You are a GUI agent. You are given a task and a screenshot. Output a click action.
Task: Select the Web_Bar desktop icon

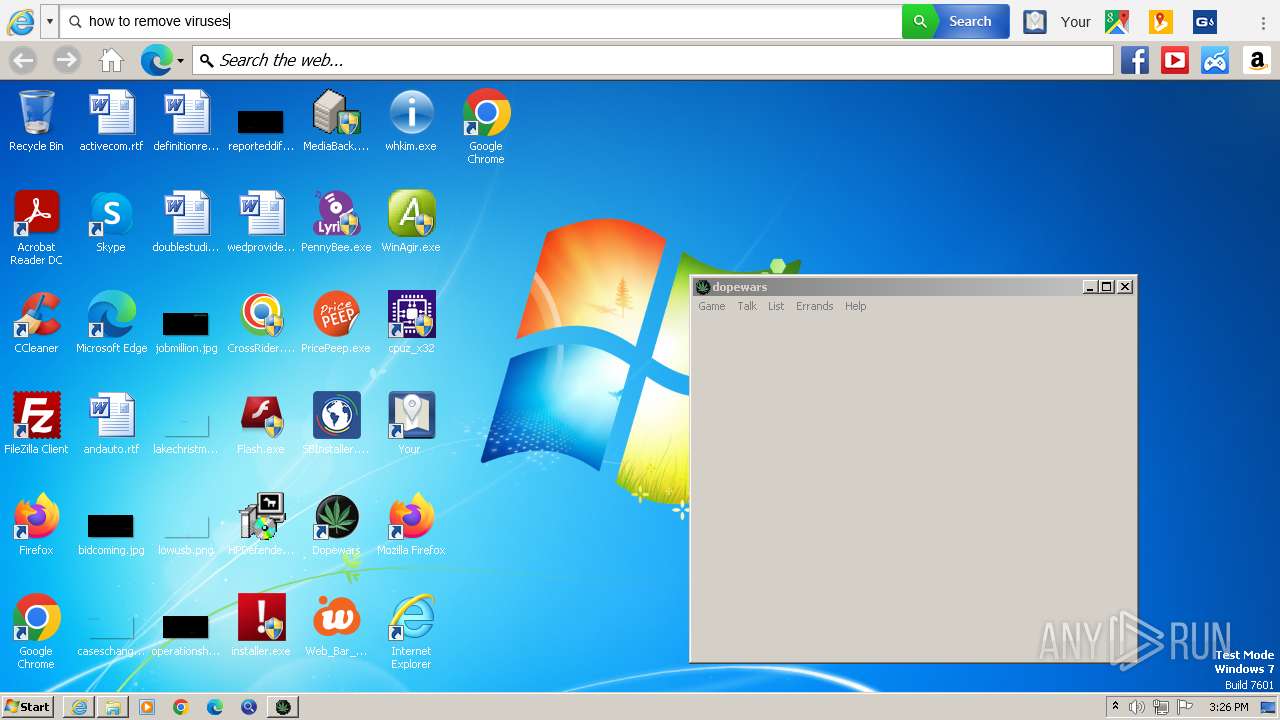click(336, 626)
